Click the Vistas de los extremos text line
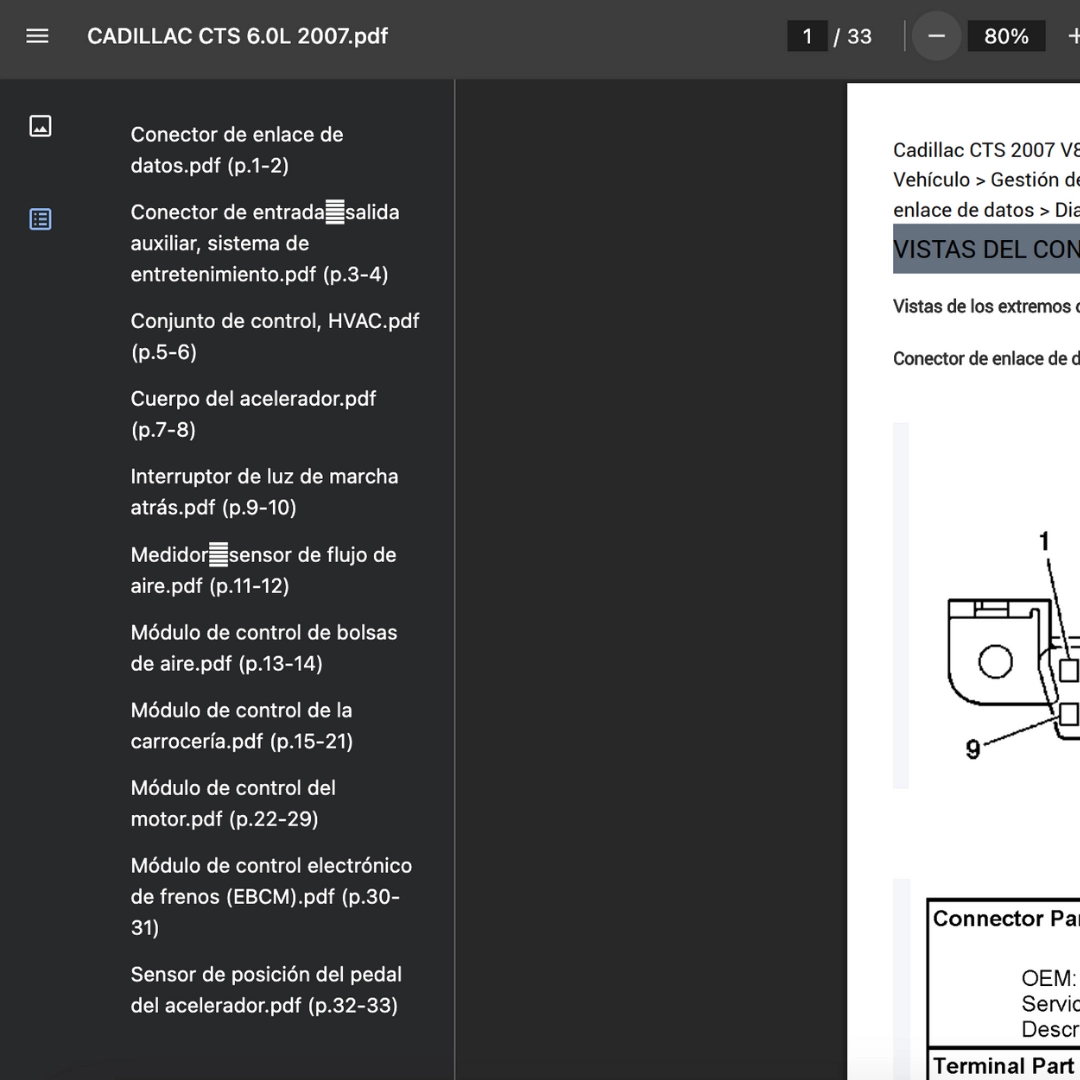Screen dimensions: 1080x1080 [986, 306]
